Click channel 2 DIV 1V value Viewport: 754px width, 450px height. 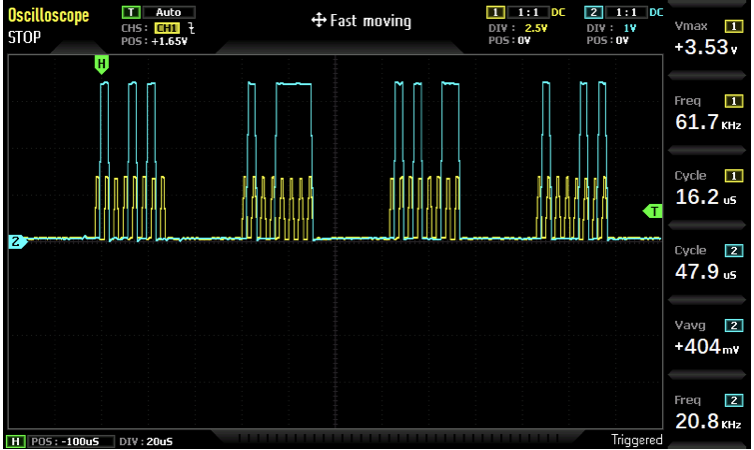tap(629, 28)
